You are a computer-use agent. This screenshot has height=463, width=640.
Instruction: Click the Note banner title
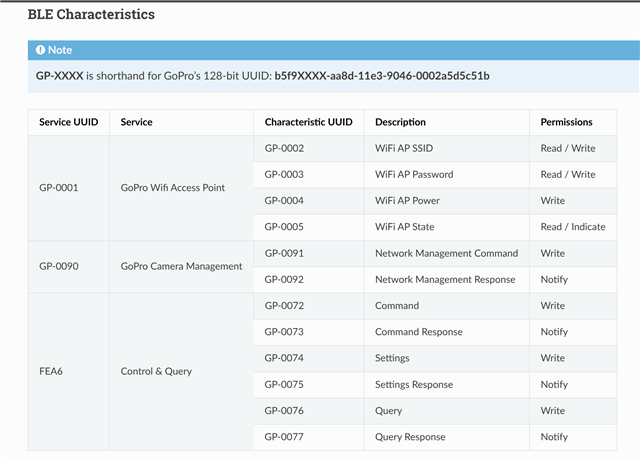pyautogui.click(x=60, y=50)
